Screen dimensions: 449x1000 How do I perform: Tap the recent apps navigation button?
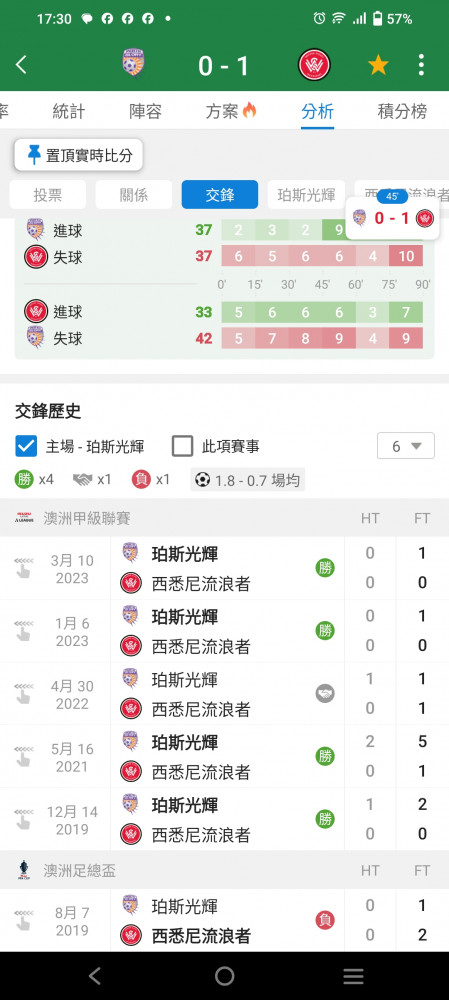pyautogui.click(x=353, y=976)
